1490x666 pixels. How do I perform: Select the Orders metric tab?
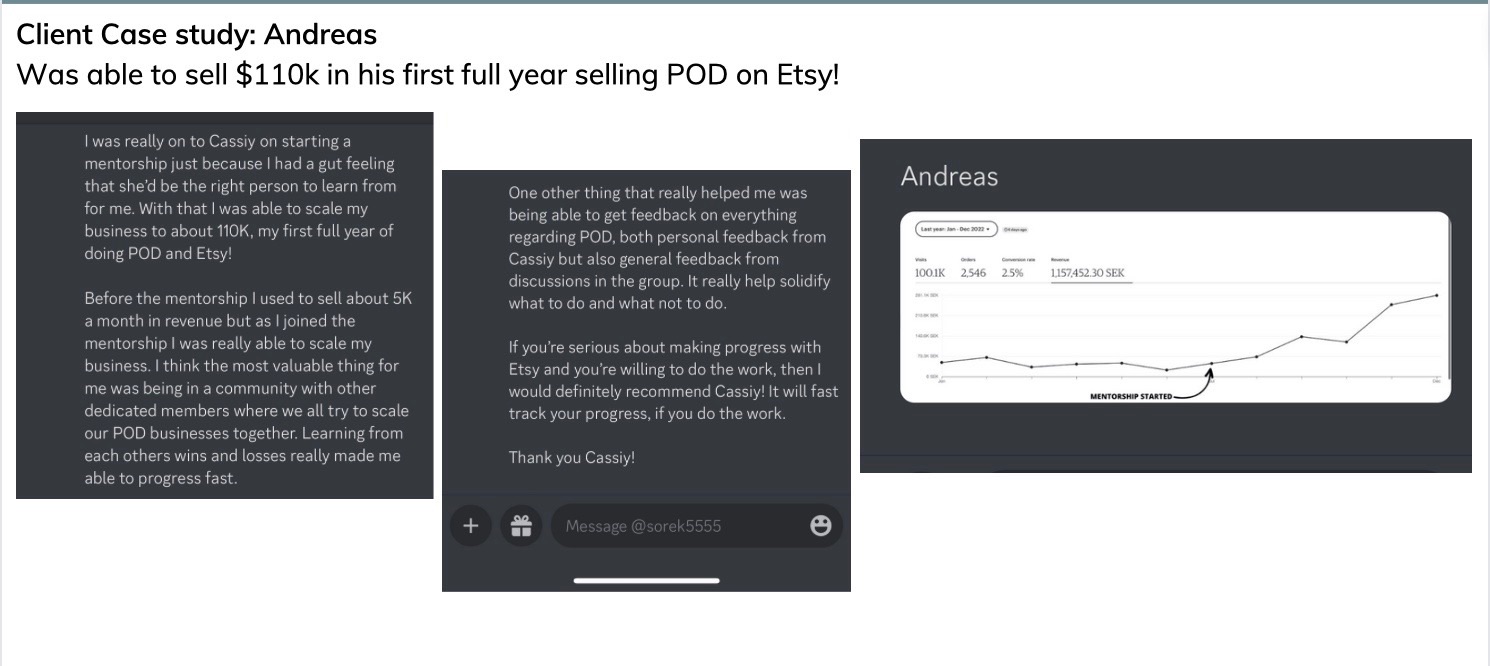(973, 268)
